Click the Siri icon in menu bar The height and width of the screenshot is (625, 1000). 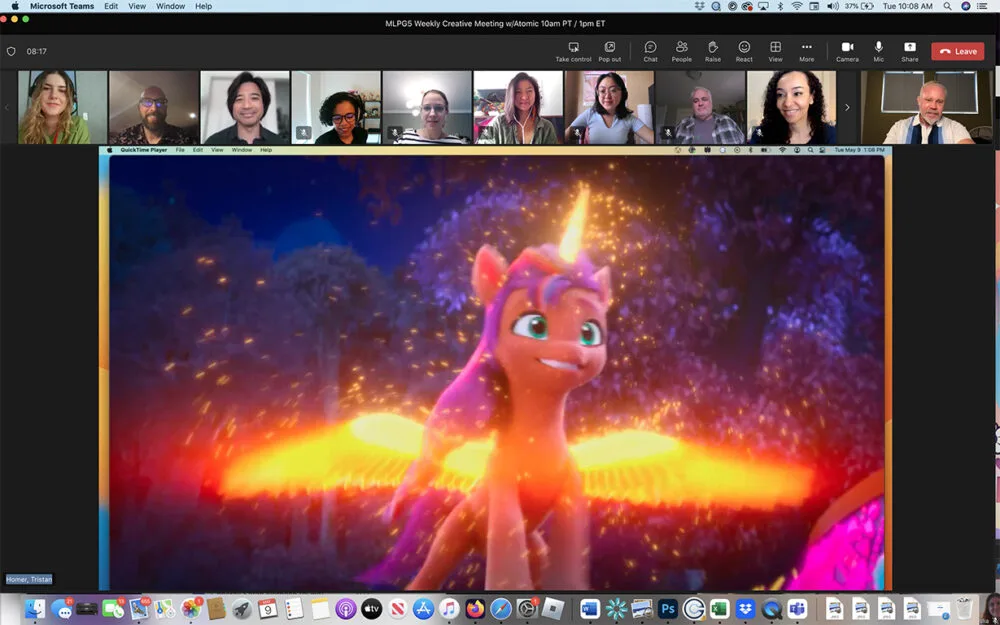(966, 6)
